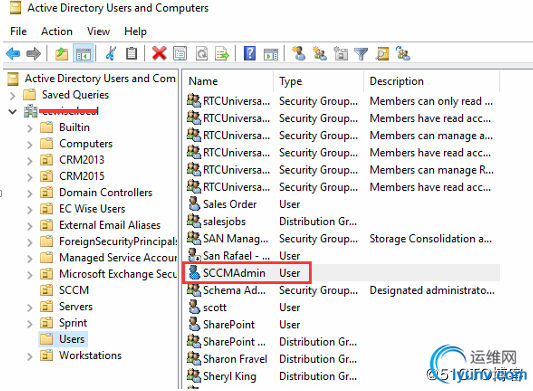
Task: Click the Add to group toolbar icon
Action: tap(403, 53)
